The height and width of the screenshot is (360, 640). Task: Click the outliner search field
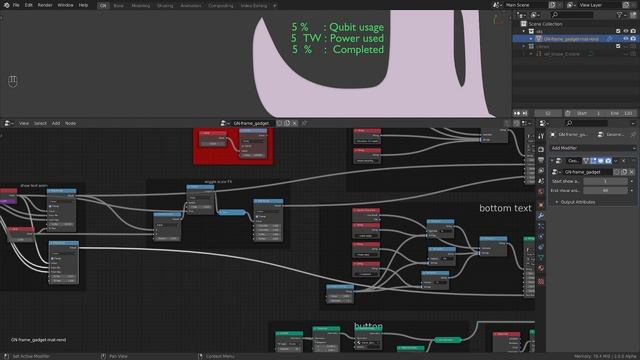tap(571, 15)
